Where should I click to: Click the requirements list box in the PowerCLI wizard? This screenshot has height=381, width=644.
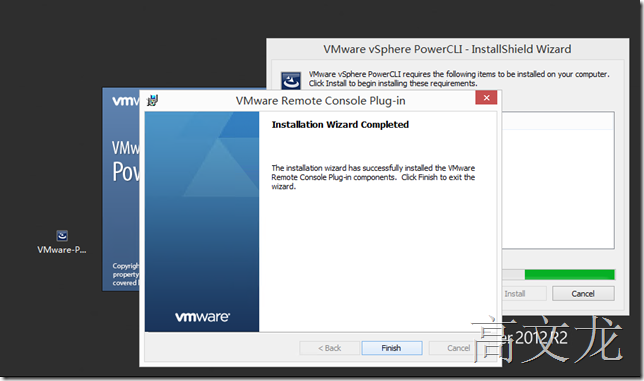pos(558,180)
